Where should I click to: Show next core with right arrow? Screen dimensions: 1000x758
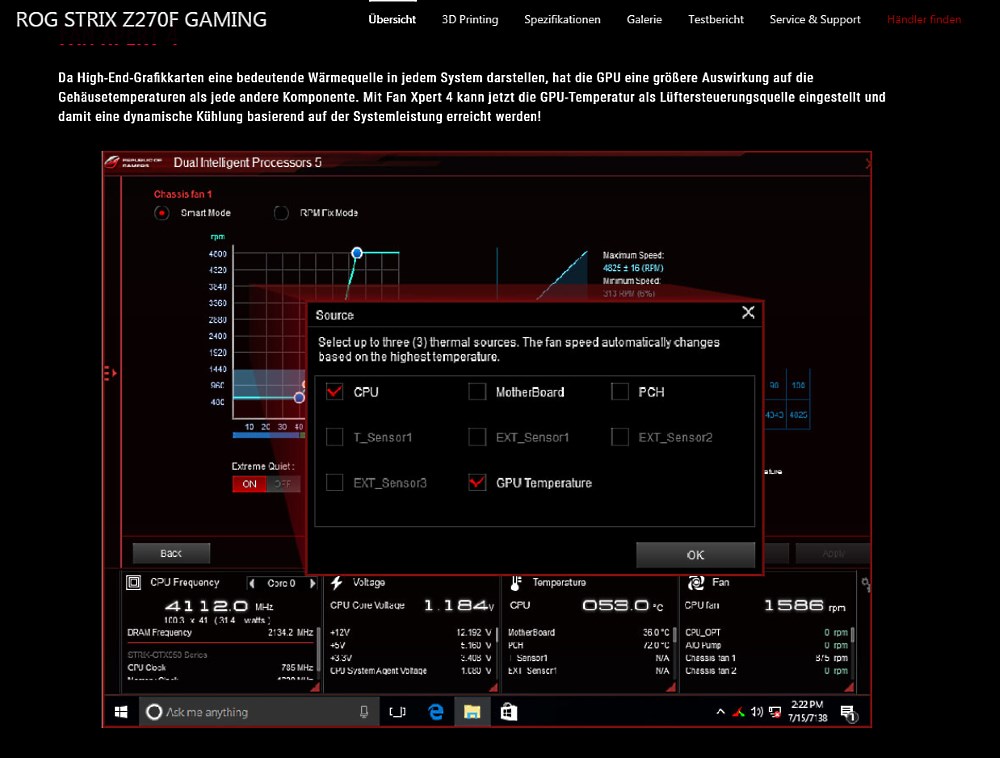(312, 583)
